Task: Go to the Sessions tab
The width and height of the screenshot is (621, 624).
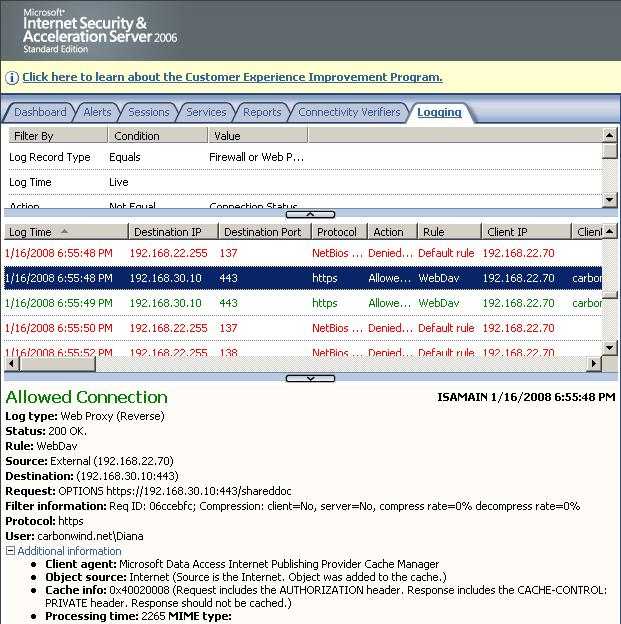Action: point(149,112)
